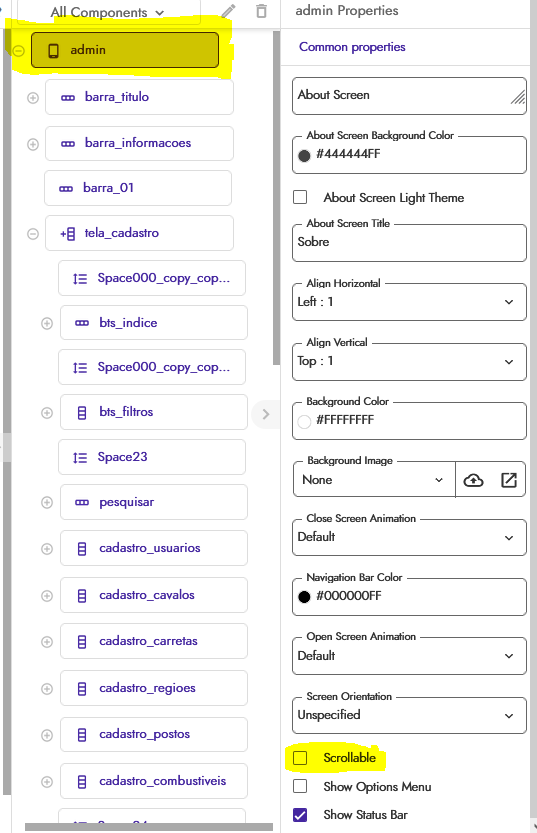Select the Space23 tree item

coord(152,457)
